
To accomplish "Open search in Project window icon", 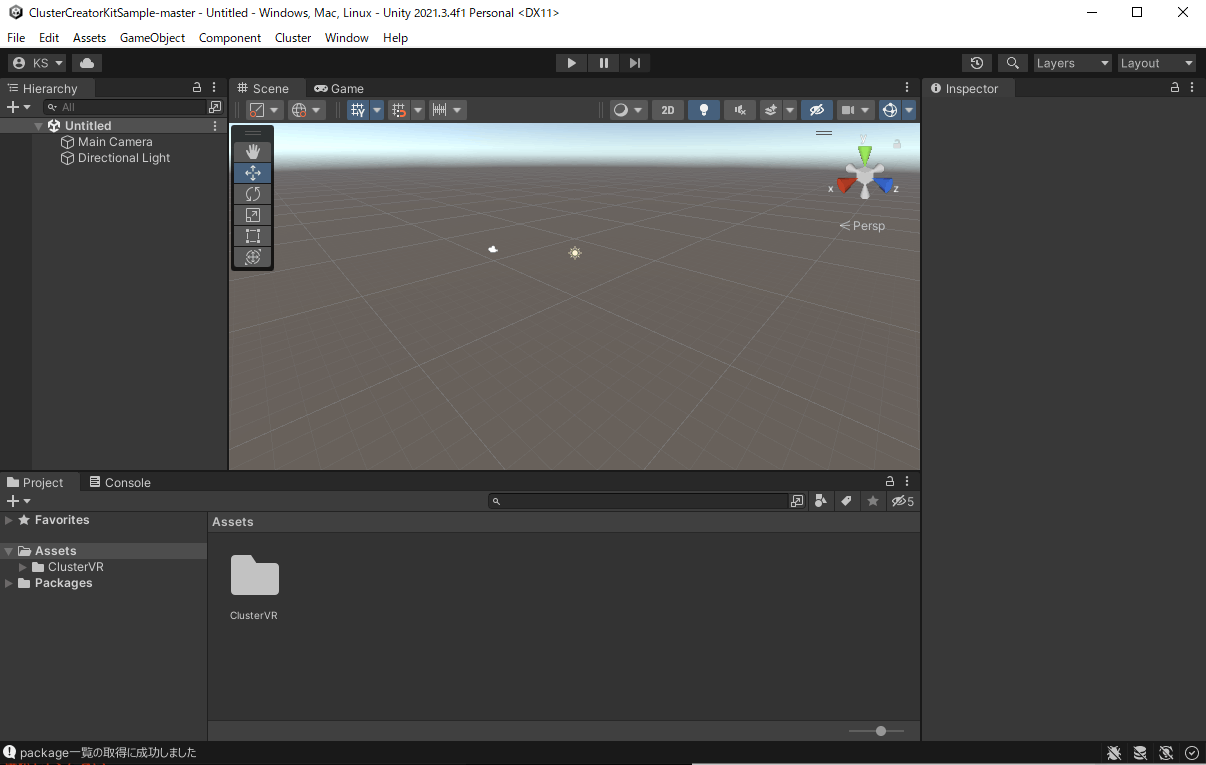I will 797,501.
